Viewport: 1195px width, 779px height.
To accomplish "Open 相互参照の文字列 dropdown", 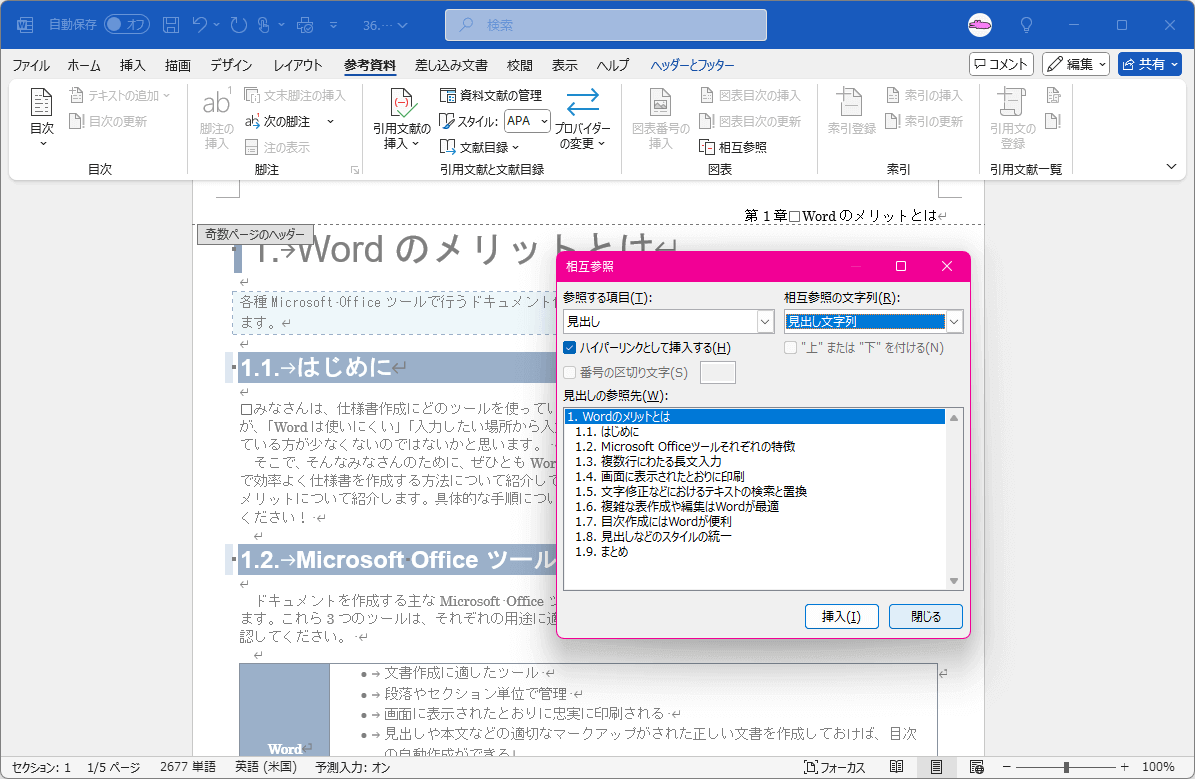I will (954, 322).
